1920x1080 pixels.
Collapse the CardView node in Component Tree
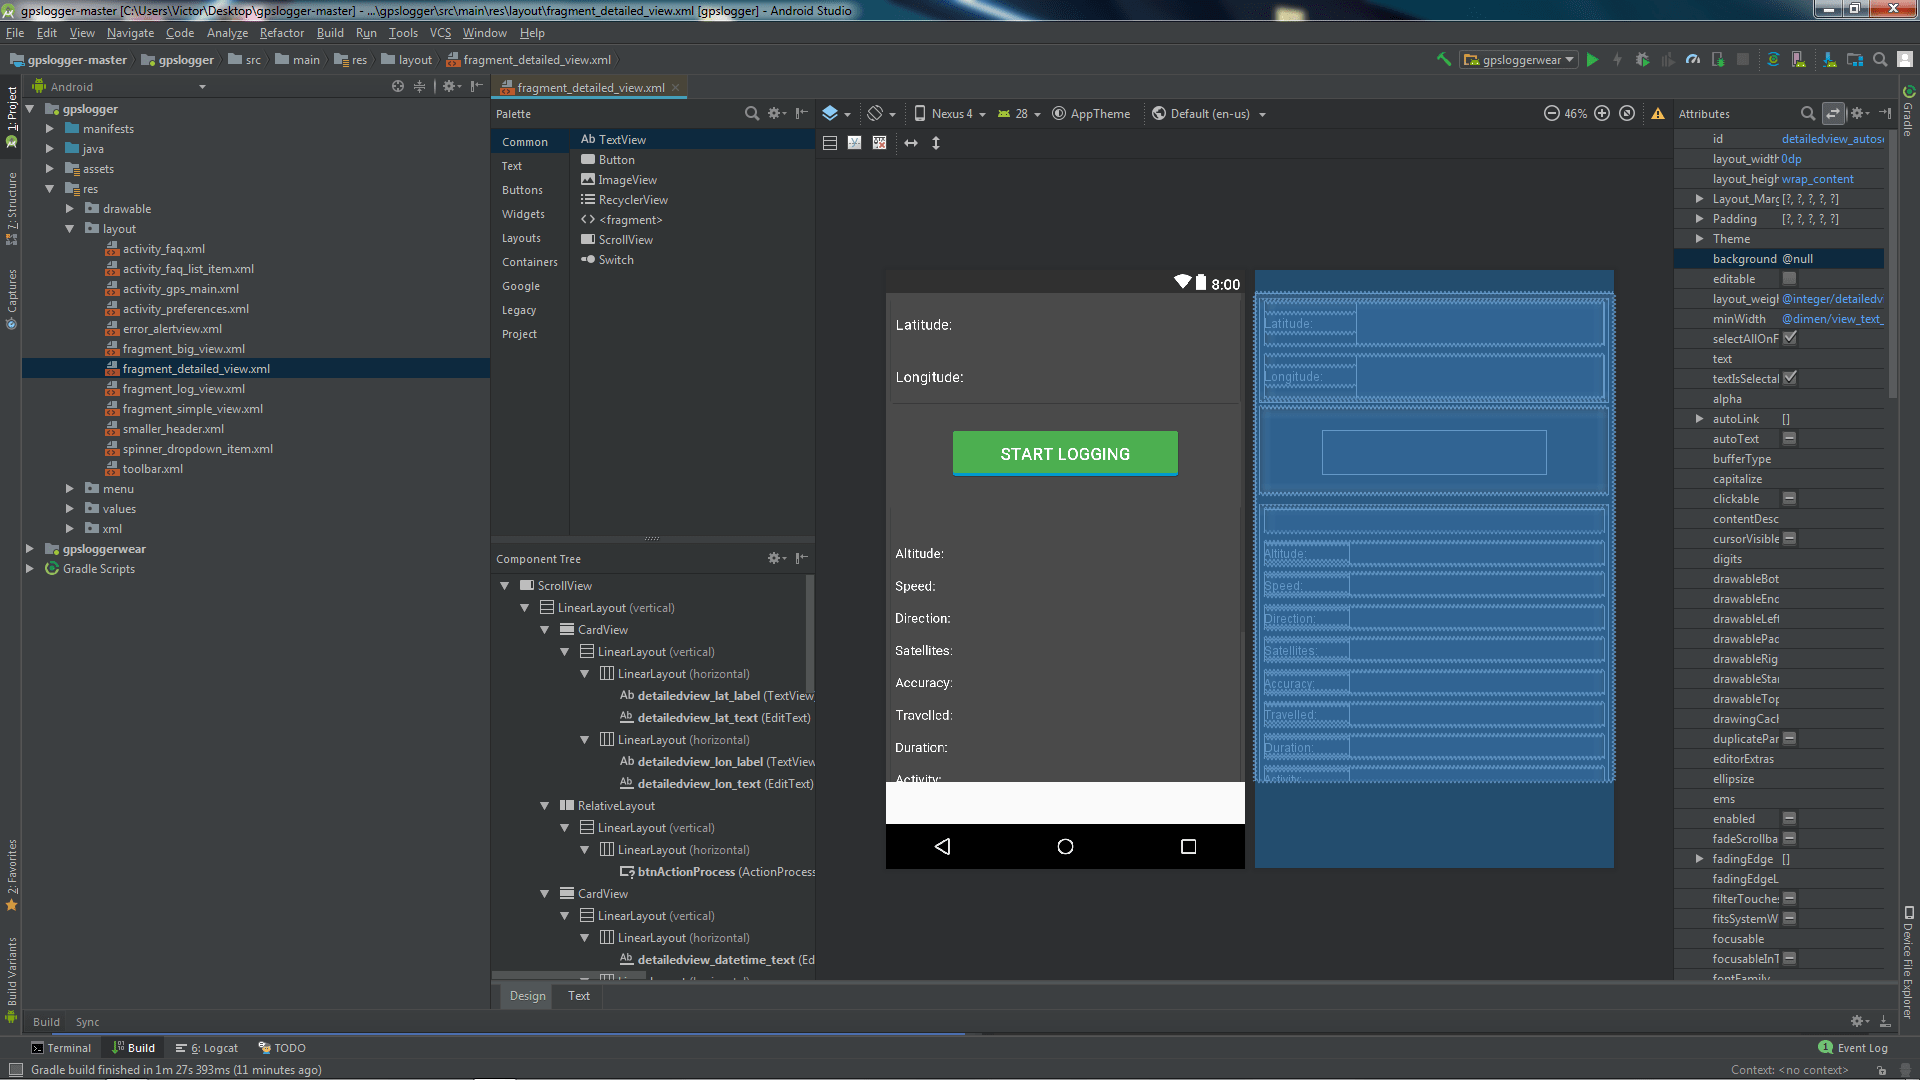click(545, 629)
